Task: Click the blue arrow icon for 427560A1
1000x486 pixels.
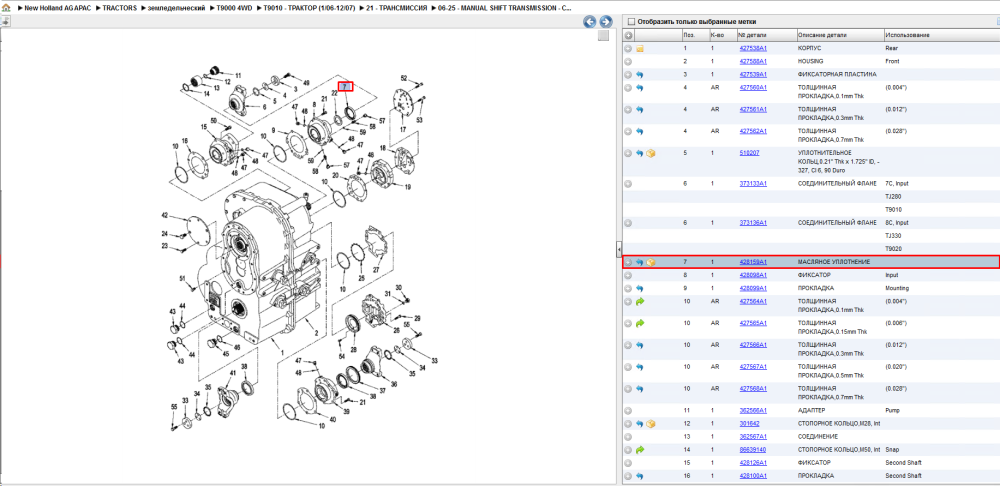Action: click(640, 87)
